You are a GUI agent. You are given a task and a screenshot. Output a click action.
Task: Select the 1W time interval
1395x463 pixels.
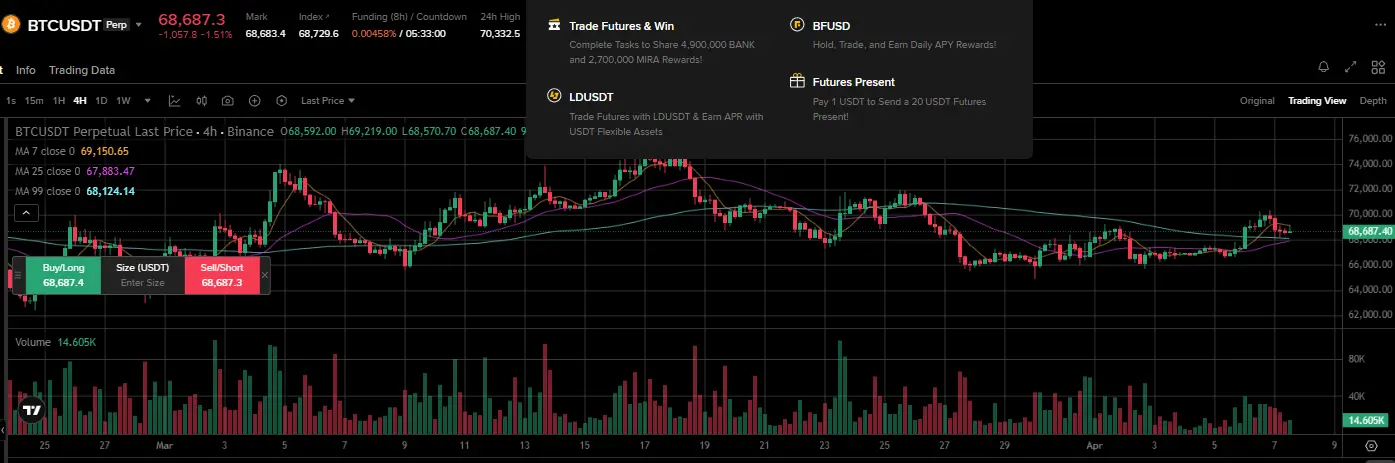tap(124, 101)
